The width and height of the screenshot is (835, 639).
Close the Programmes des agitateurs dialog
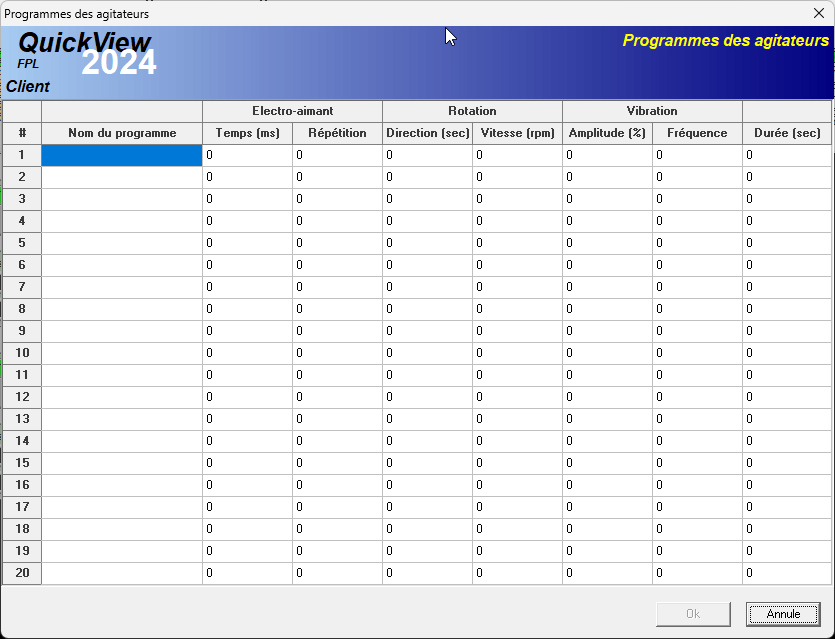(x=817, y=13)
